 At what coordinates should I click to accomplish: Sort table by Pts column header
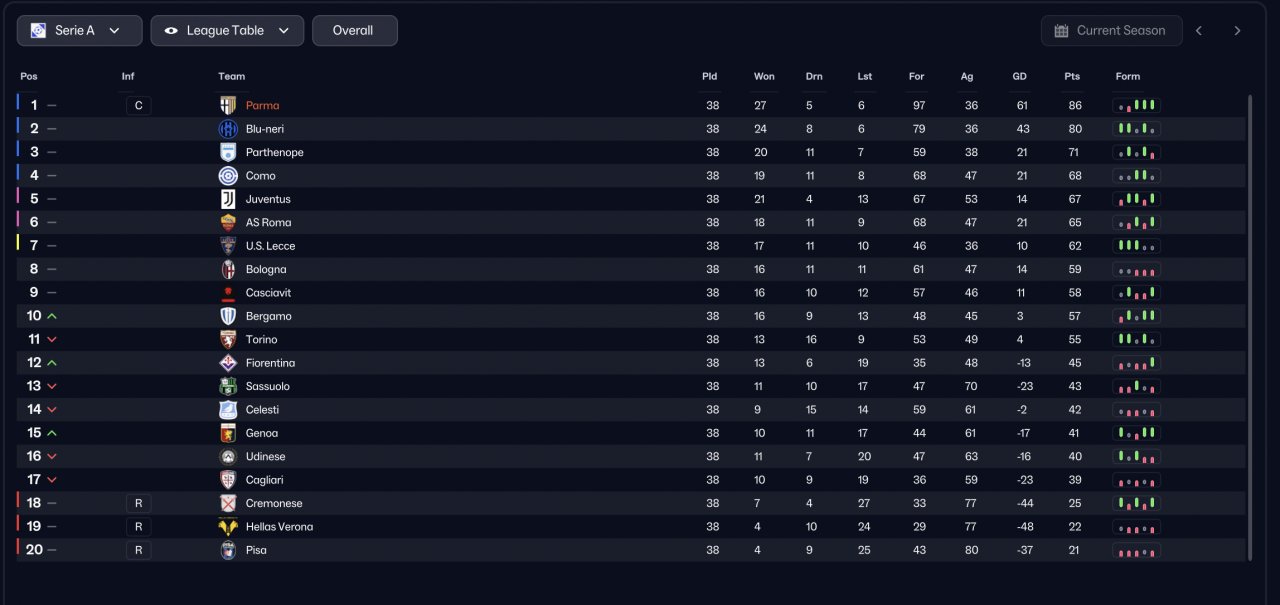[x=1072, y=77]
